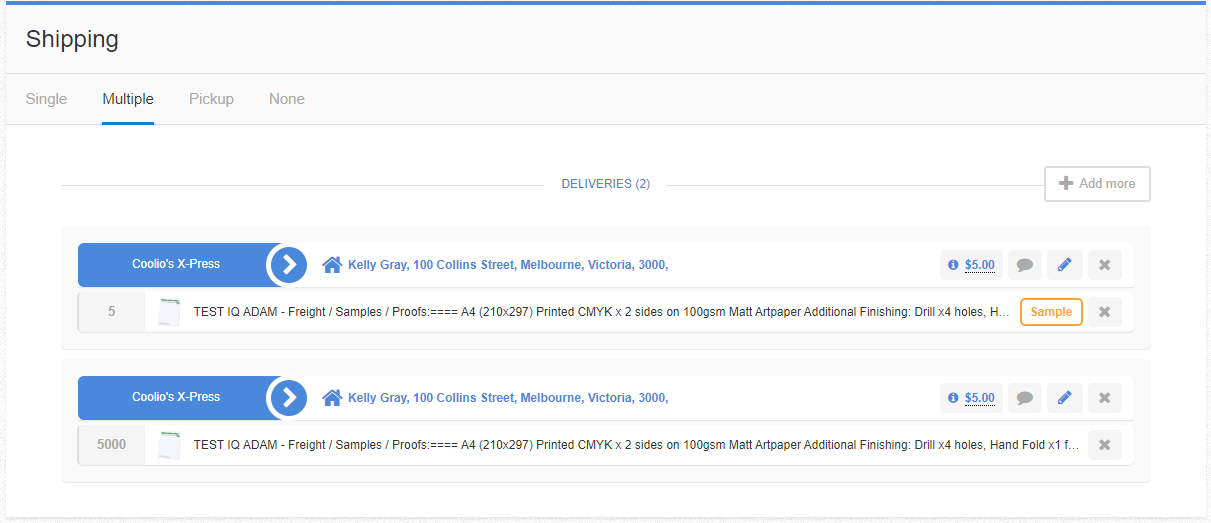Click the item description in quantity 5 row
1211x523 pixels.
point(602,312)
